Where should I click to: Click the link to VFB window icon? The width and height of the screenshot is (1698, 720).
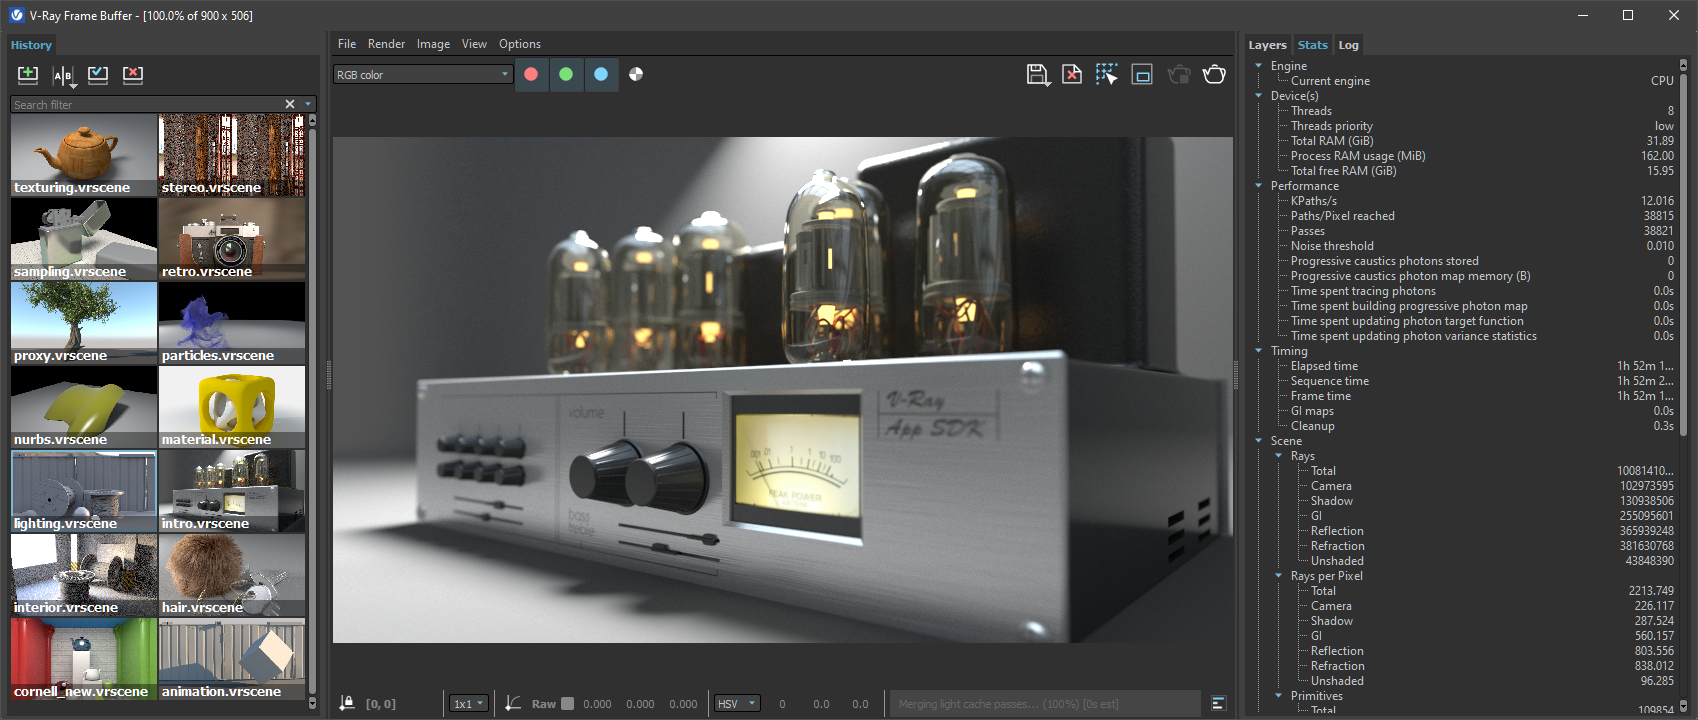[x=1142, y=75]
